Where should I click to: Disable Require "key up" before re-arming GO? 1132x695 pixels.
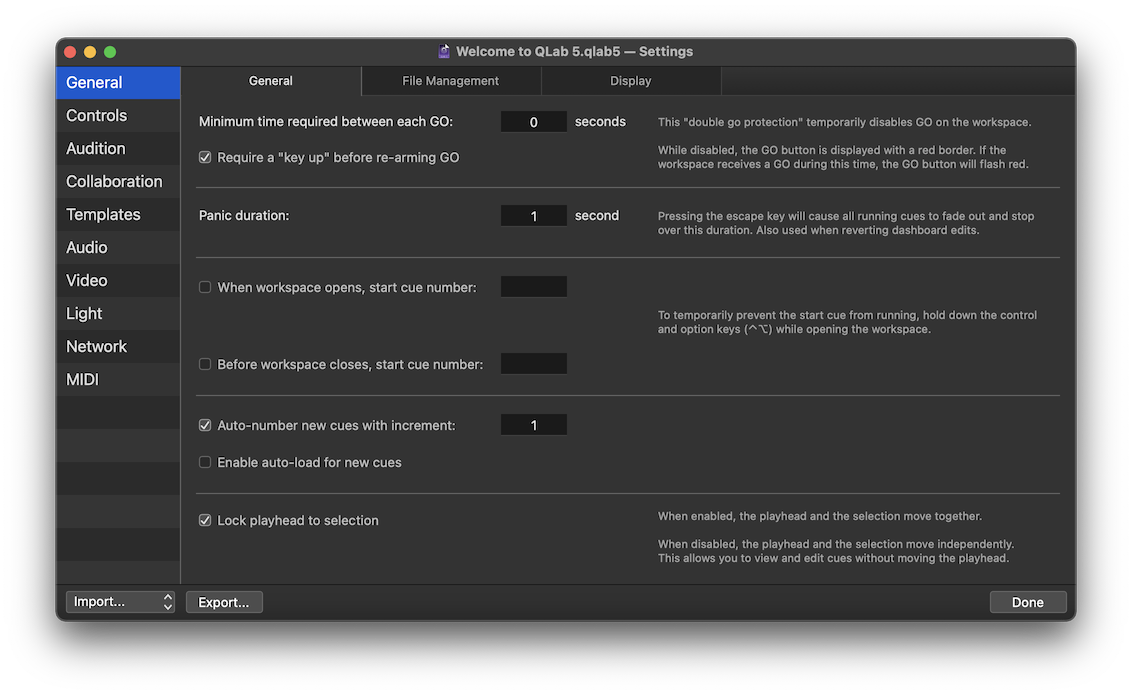point(205,158)
